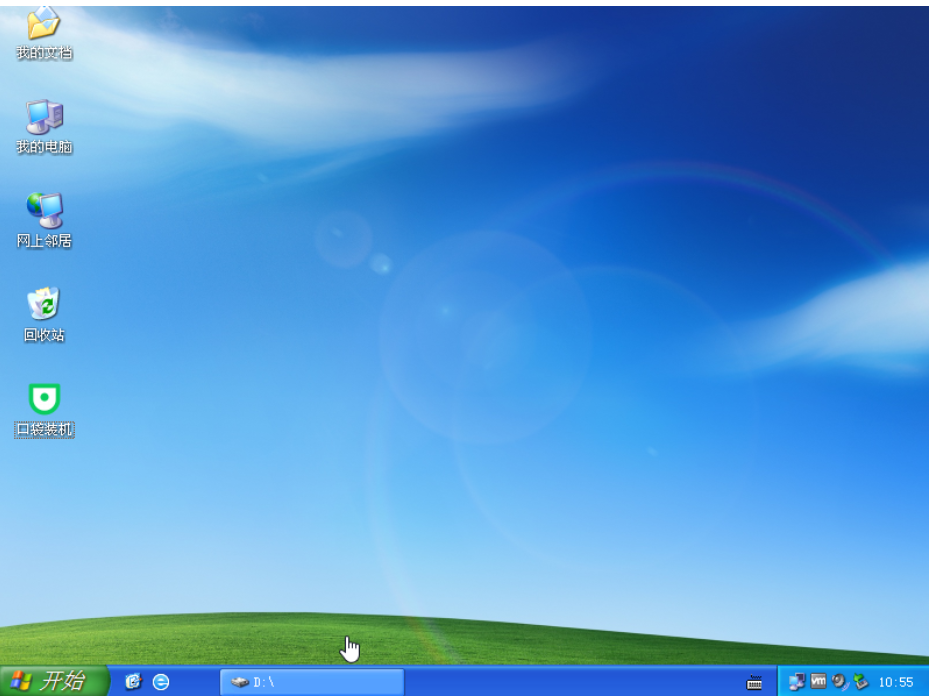Click the 网上邻居 network icon
This screenshot has width=933, height=698.
coord(44,210)
